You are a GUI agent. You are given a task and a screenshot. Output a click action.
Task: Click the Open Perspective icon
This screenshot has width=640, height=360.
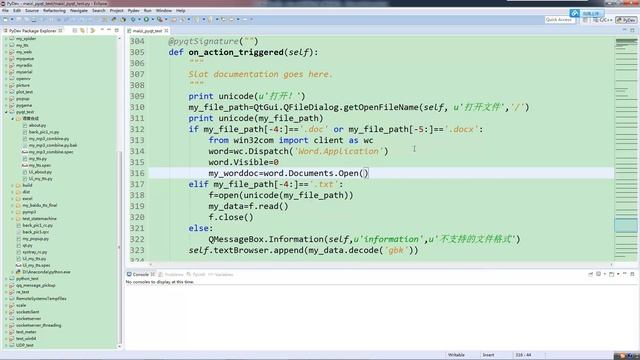[585, 20]
